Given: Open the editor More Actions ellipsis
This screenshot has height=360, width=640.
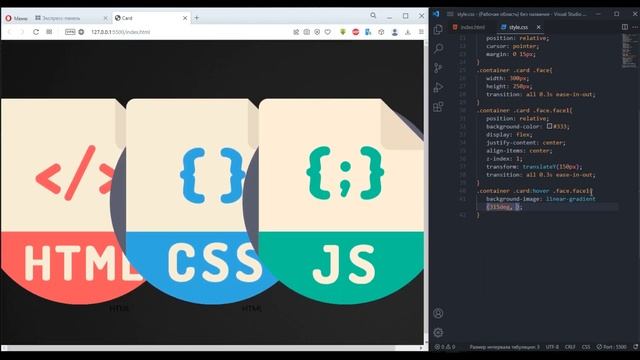Looking at the screenshot, I should (x=635, y=27).
